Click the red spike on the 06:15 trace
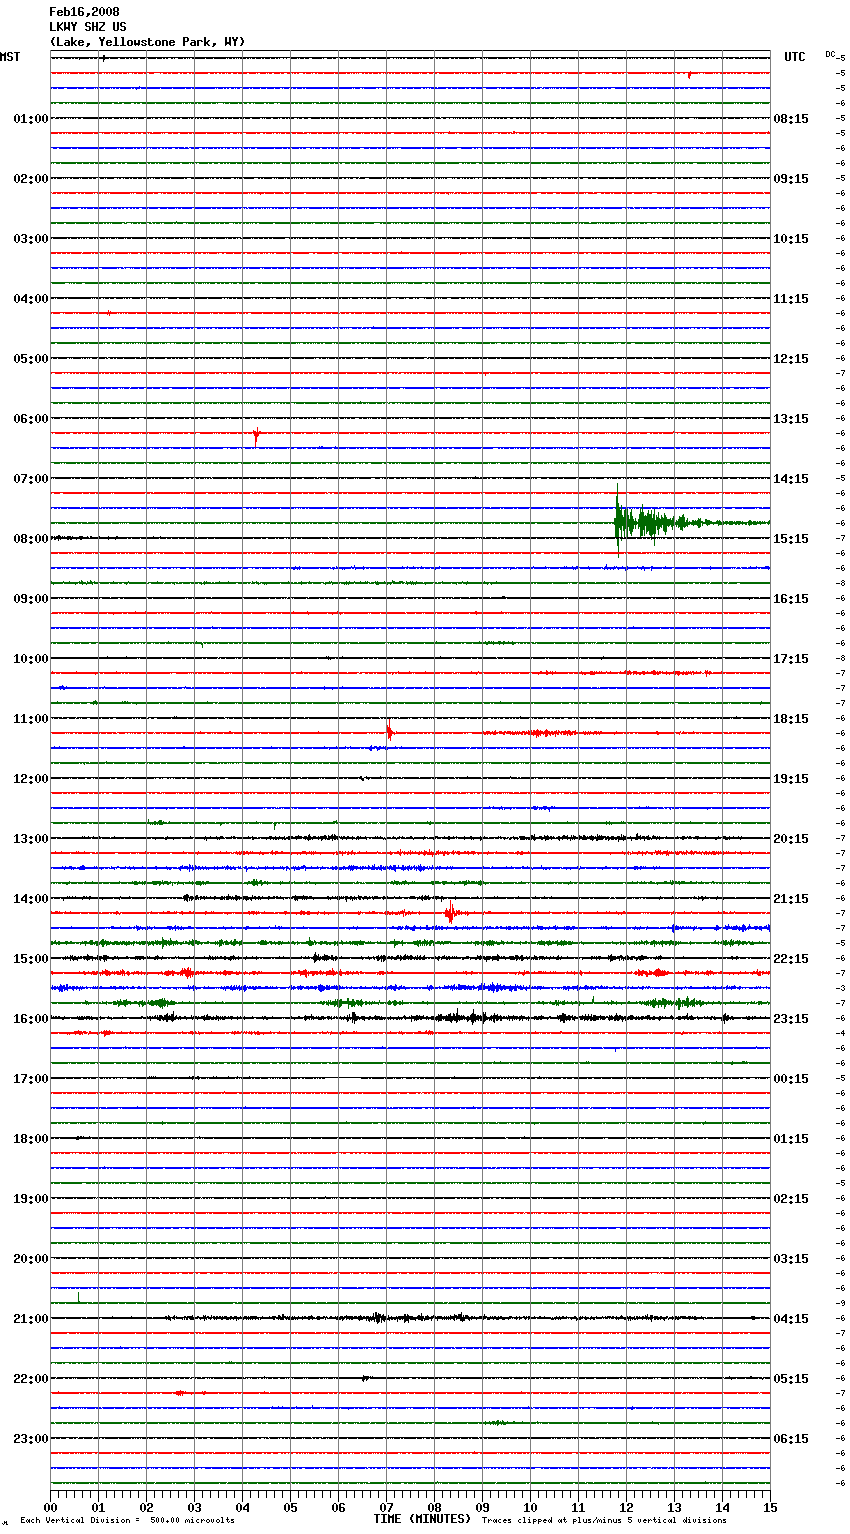Viewport: 850px width, 1534px height. coord(256,435)
